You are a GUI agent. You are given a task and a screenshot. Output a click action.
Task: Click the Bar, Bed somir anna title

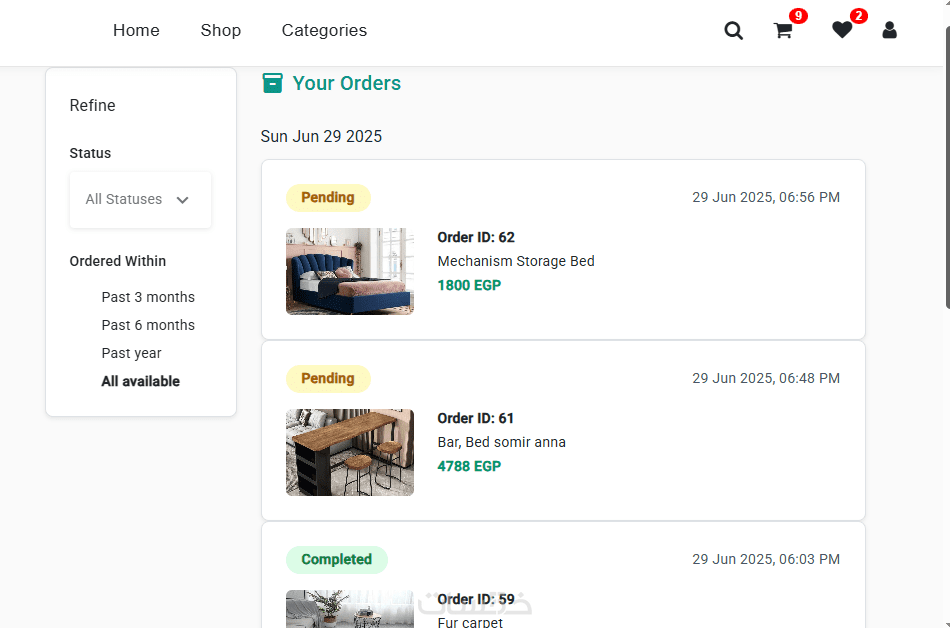(x=501, y=442)
